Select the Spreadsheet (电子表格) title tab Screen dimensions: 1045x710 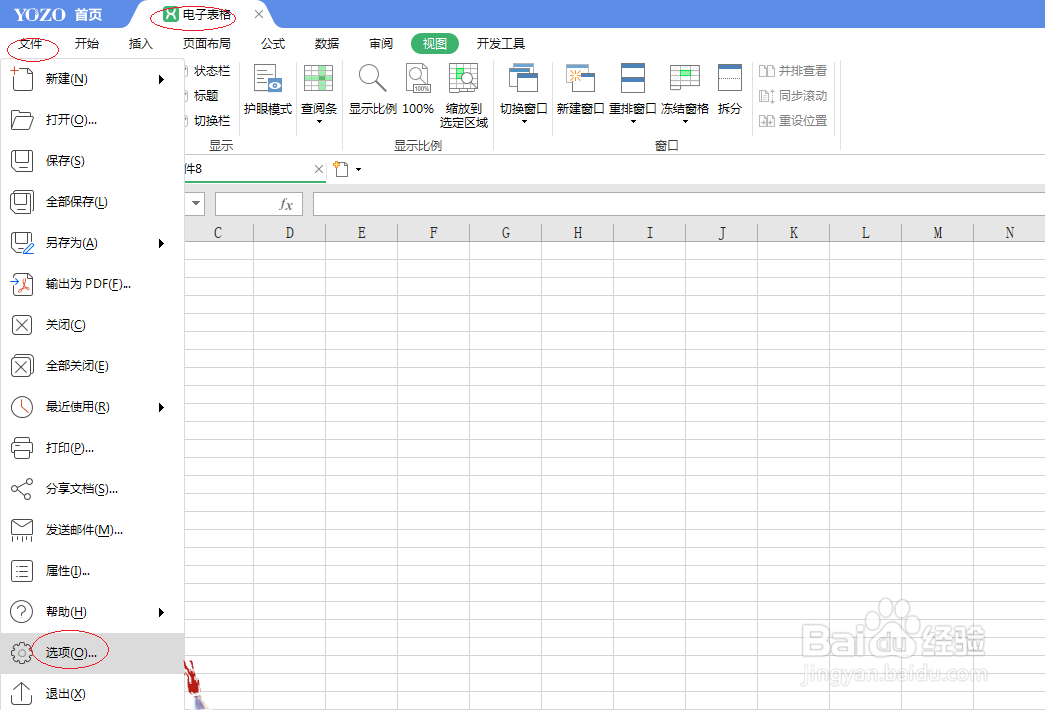[x=199, y=14]
